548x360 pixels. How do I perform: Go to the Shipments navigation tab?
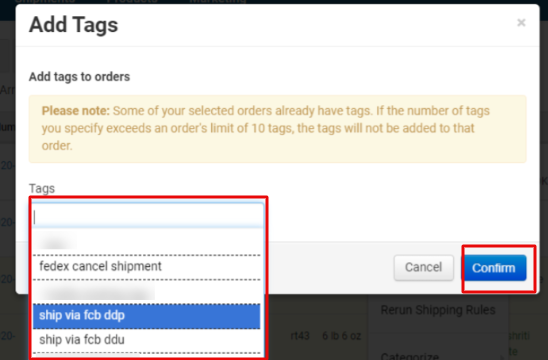click(45, 1)
